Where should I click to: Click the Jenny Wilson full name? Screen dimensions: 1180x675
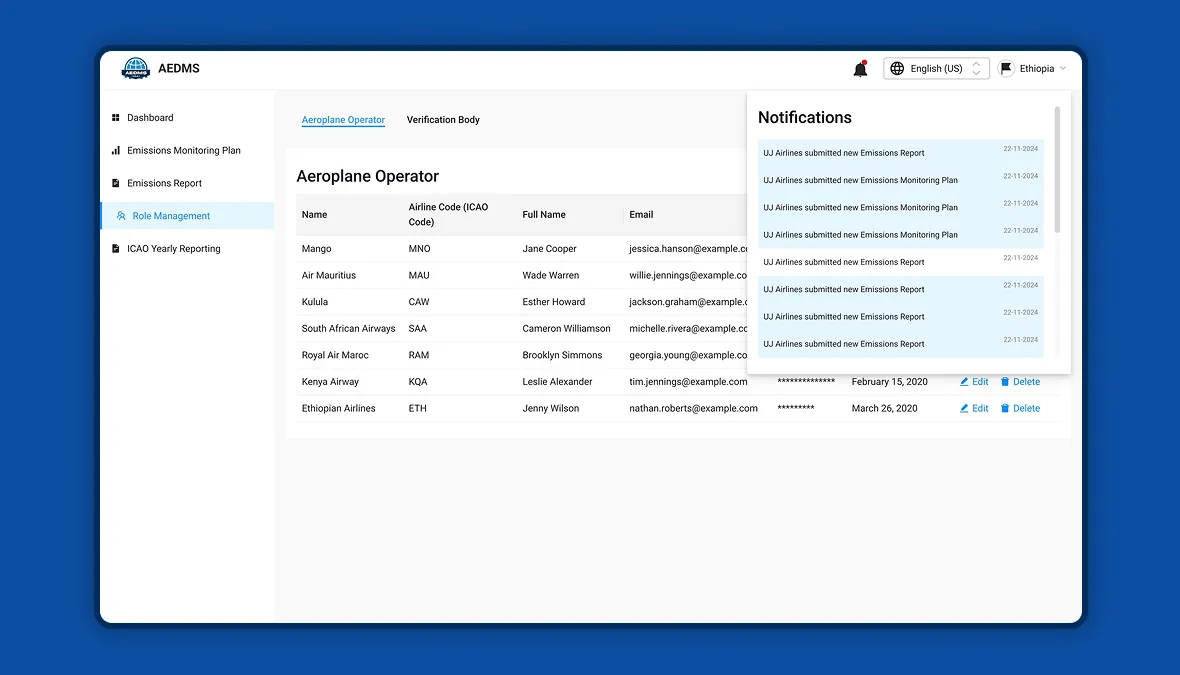pyautogui.click(x=551, y=408)
